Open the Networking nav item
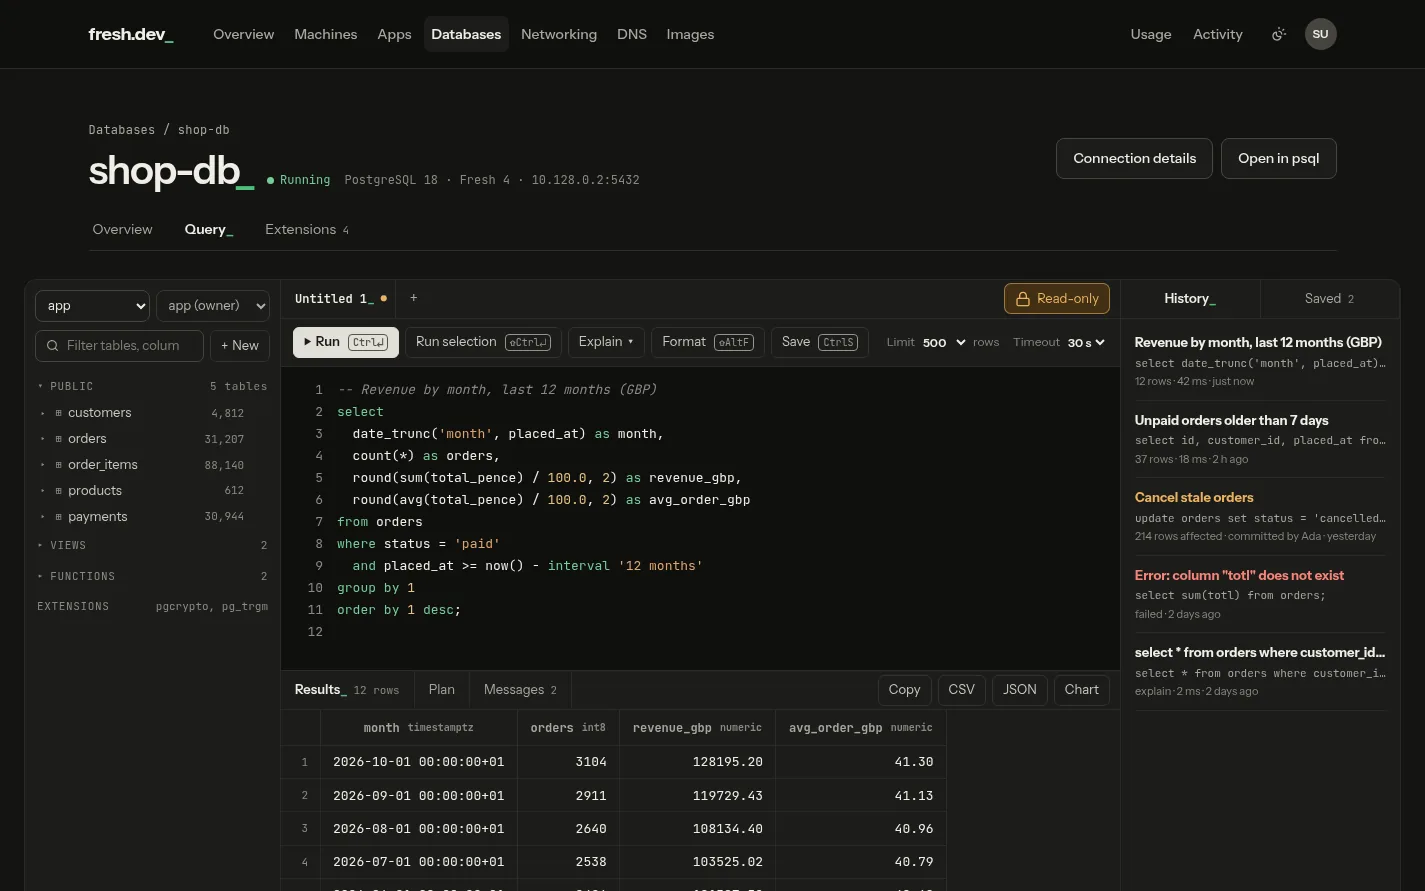 559,34
